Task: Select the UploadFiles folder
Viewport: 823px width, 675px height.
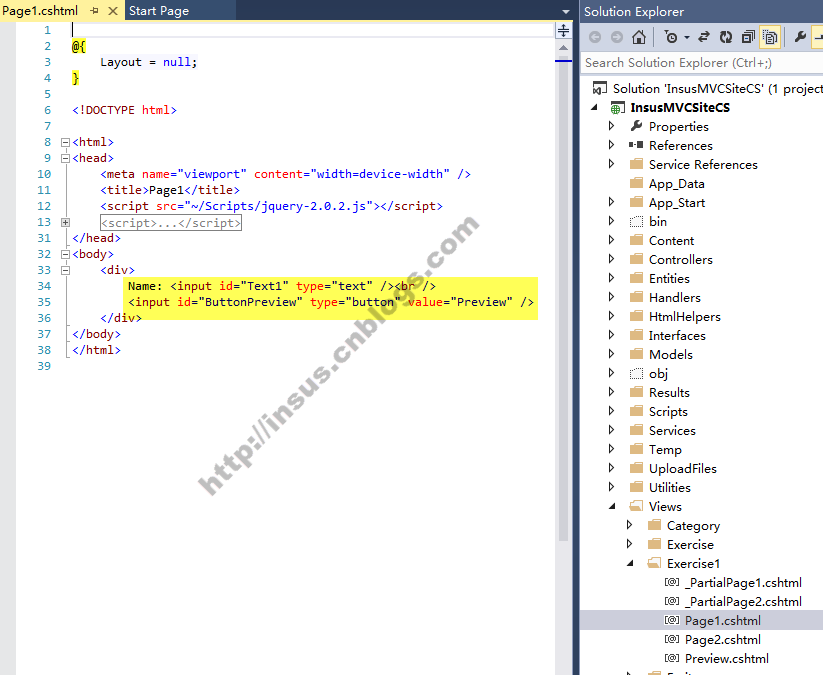Action: pos(683,468)
